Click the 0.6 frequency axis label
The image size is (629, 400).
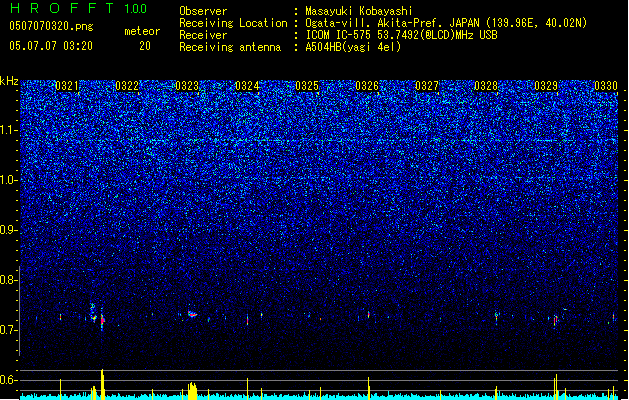9,380
